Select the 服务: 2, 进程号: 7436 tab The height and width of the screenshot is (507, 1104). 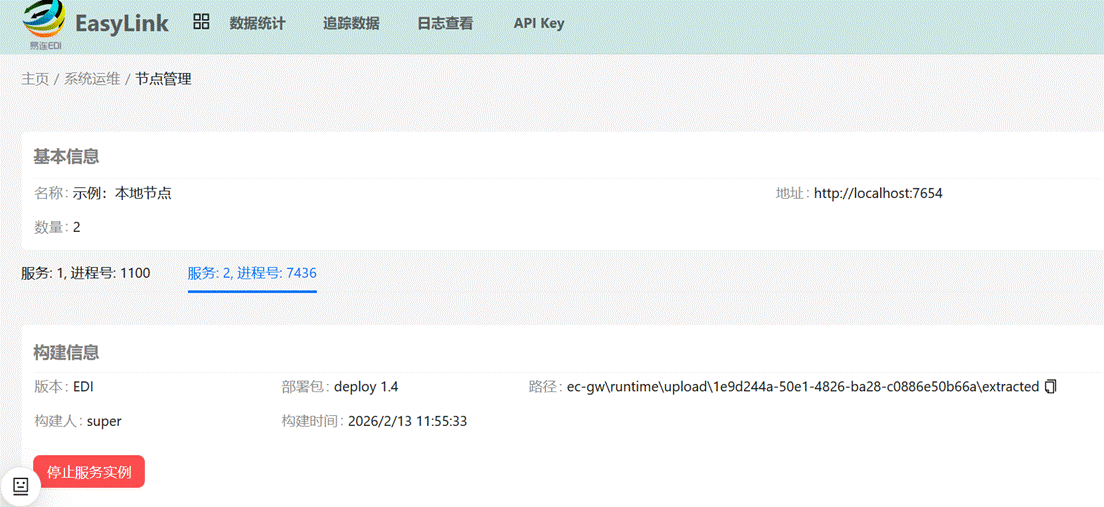point(252,272)
